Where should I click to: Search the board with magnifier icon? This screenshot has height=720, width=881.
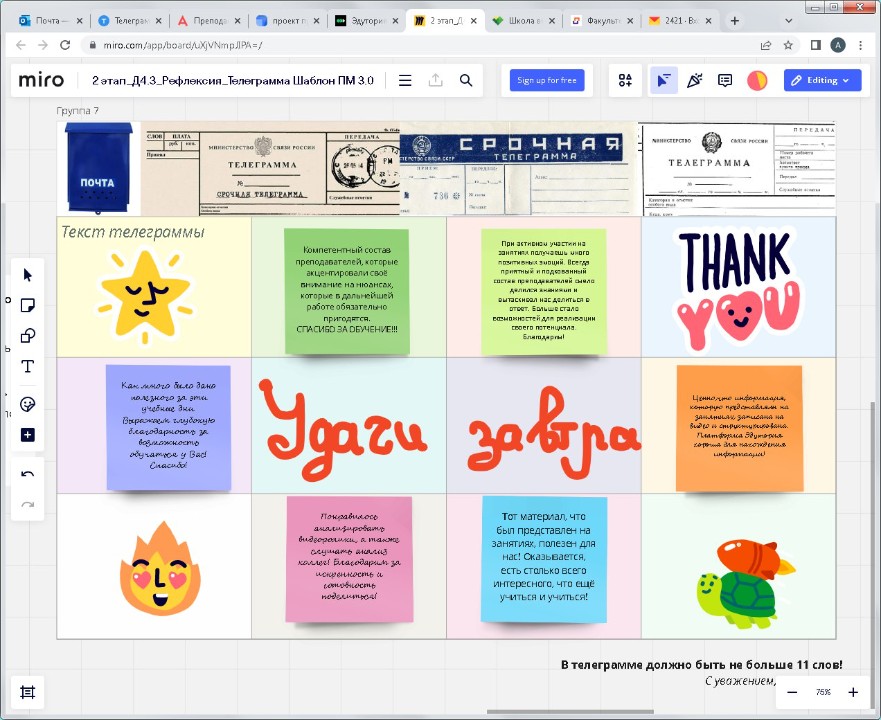(x=466, y=81)
